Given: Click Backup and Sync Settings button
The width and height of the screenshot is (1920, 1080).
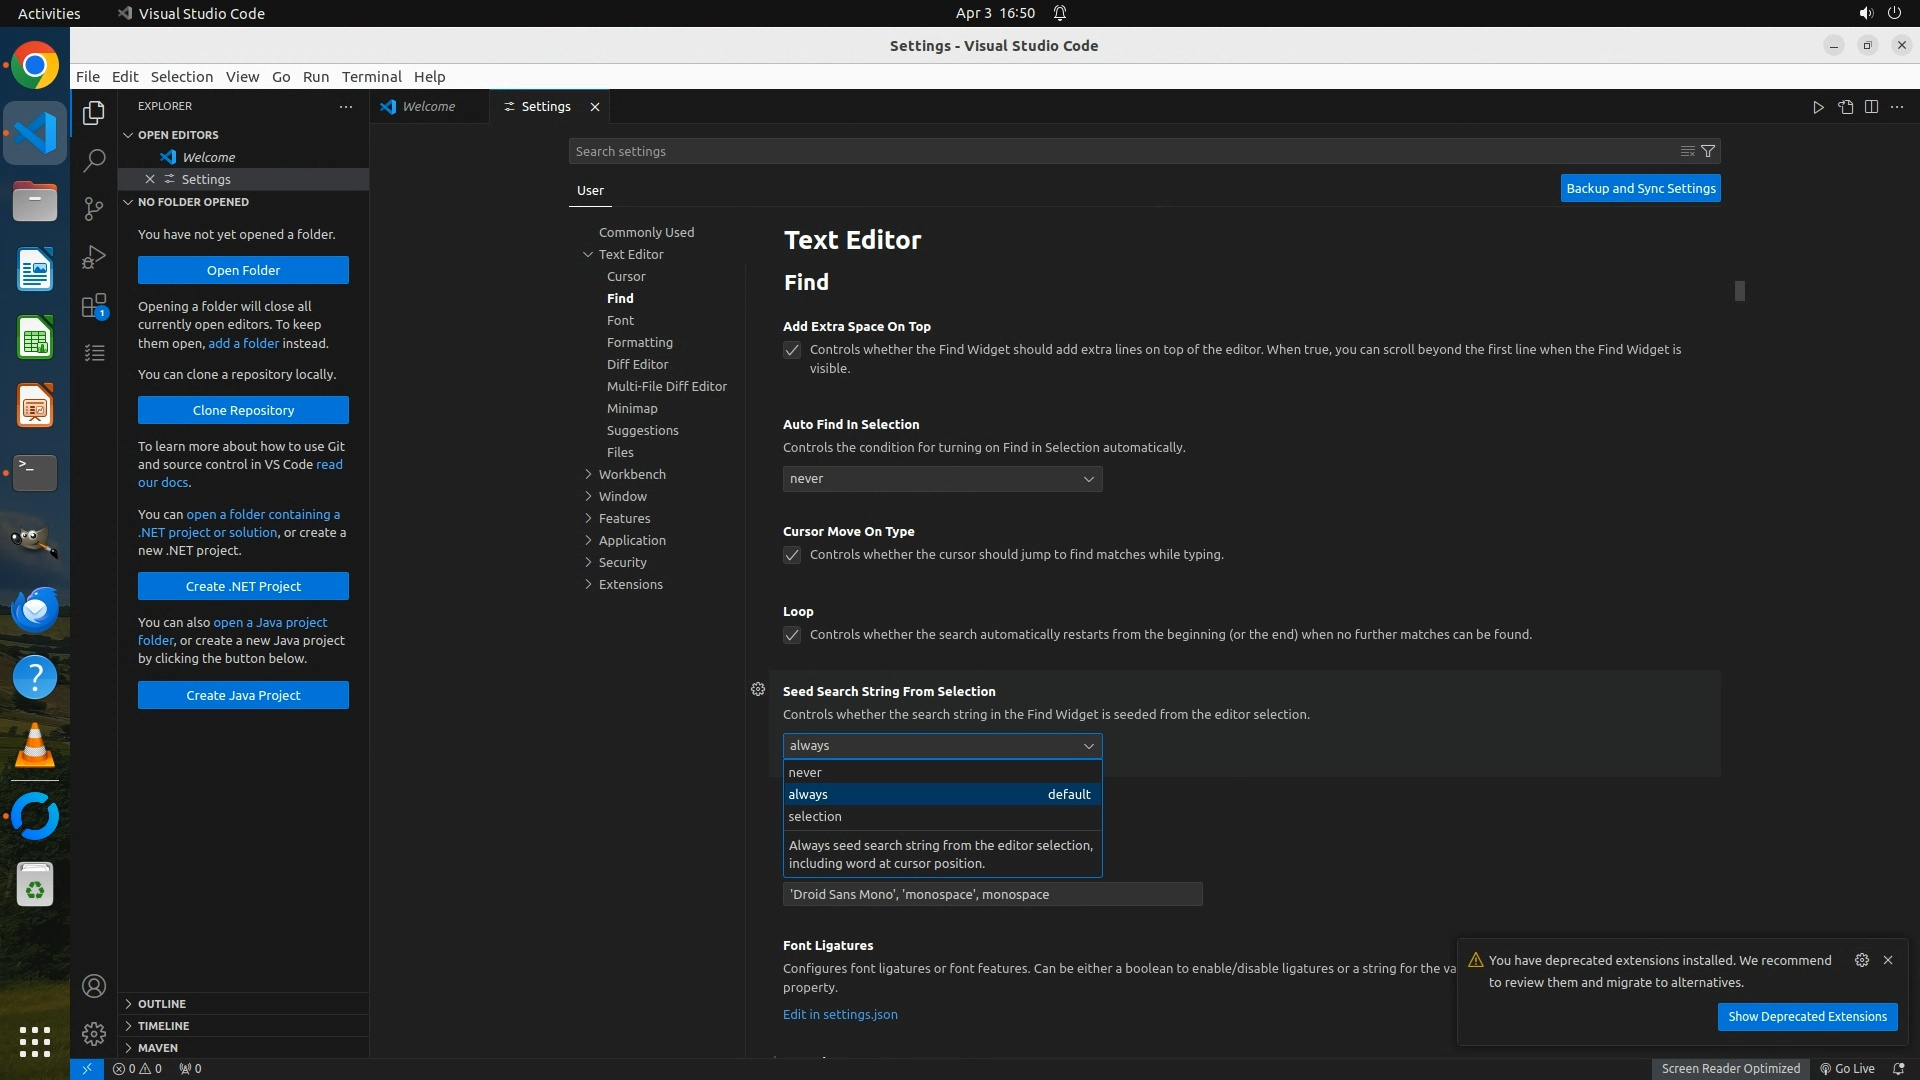Looking at the screenshot, I should 1640,188.
